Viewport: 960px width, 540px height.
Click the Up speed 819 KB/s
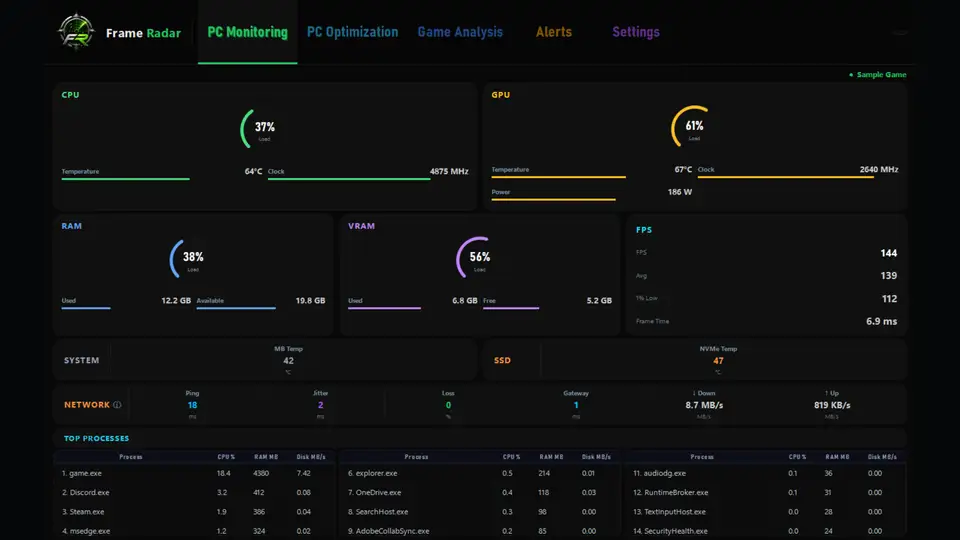pos(832,405)
